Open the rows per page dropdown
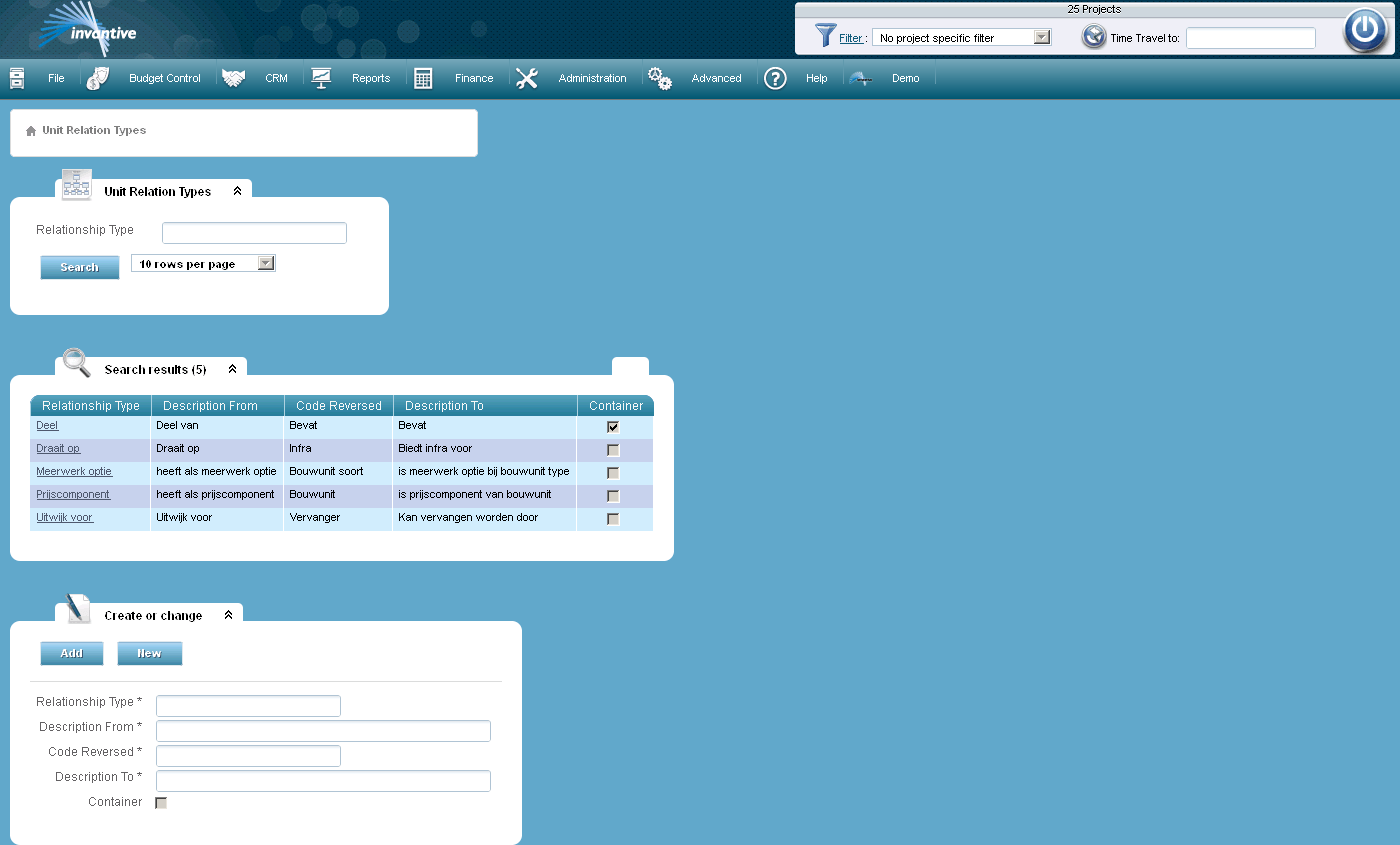Image resolution: width=1400 pixels, height=845 pixels. coord(203,263)
